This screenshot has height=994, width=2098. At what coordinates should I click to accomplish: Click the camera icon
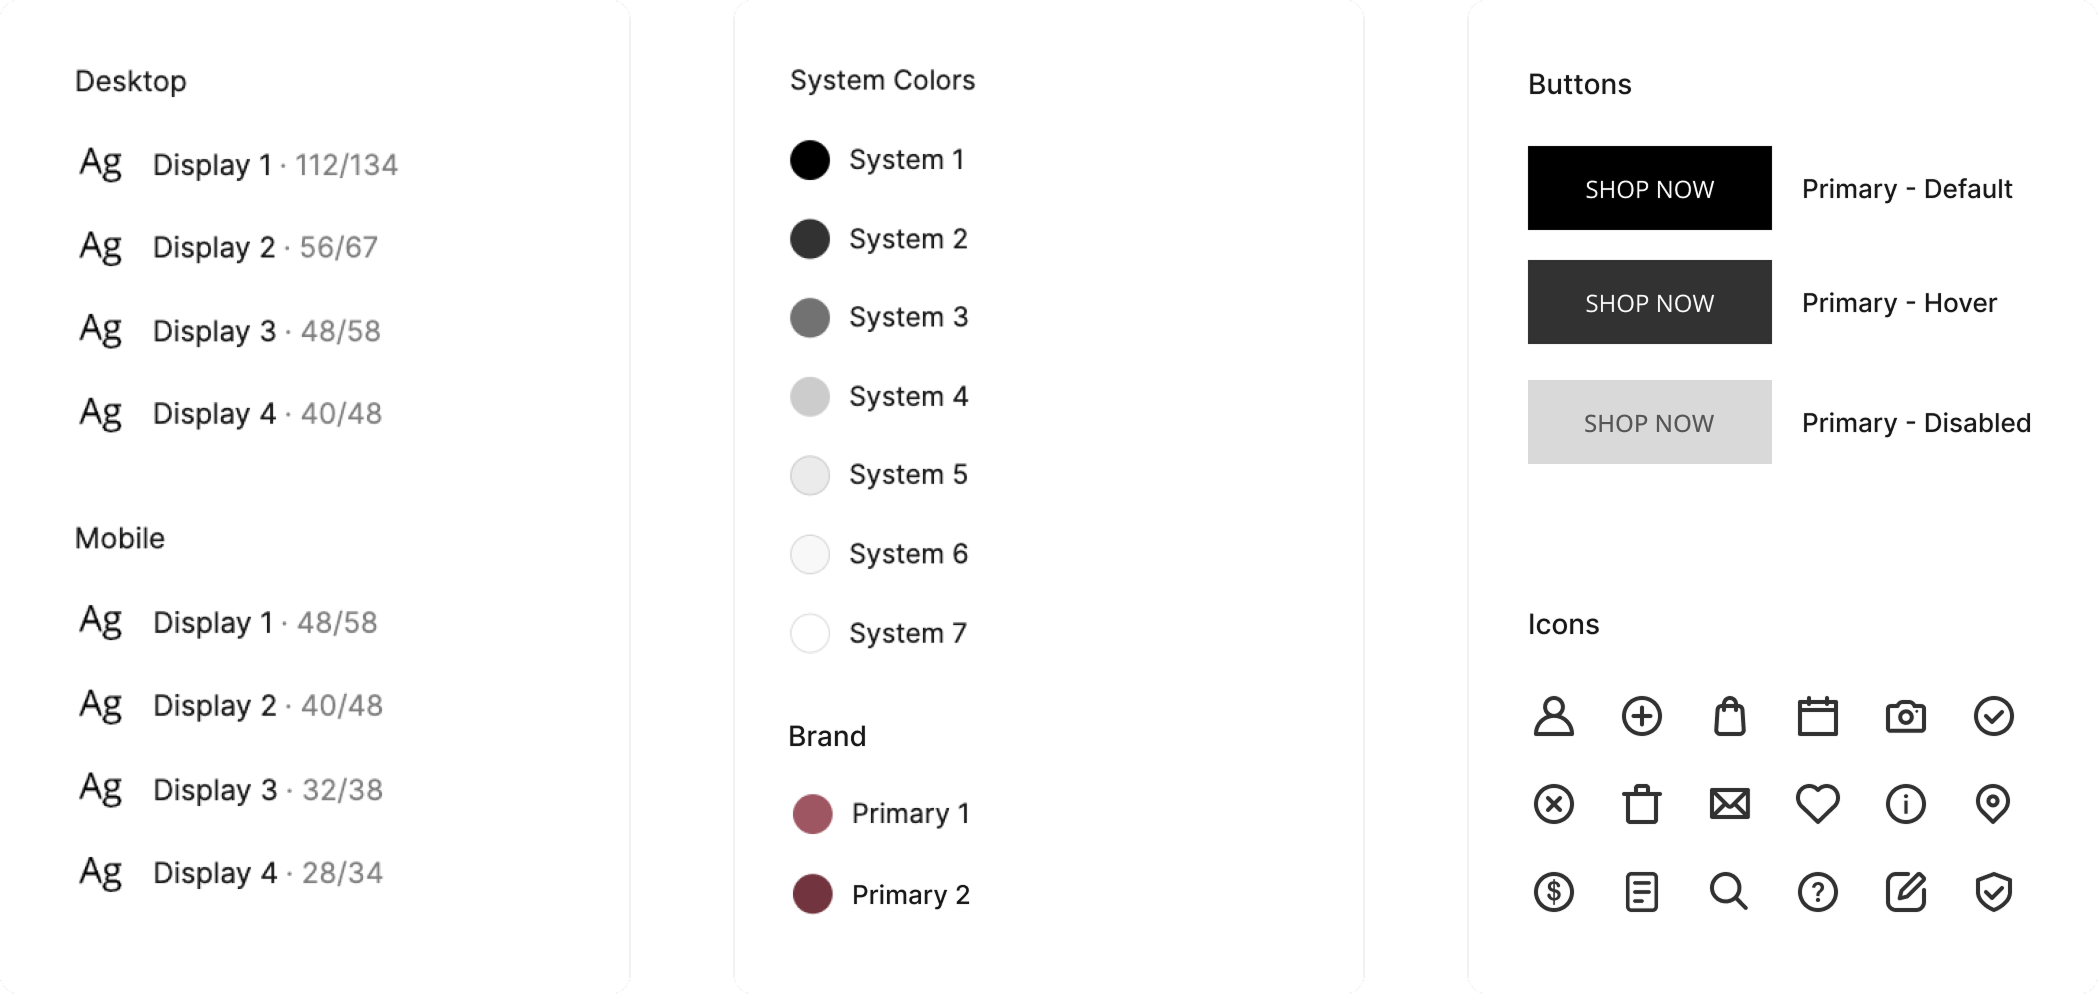(x=1905, y=716)
